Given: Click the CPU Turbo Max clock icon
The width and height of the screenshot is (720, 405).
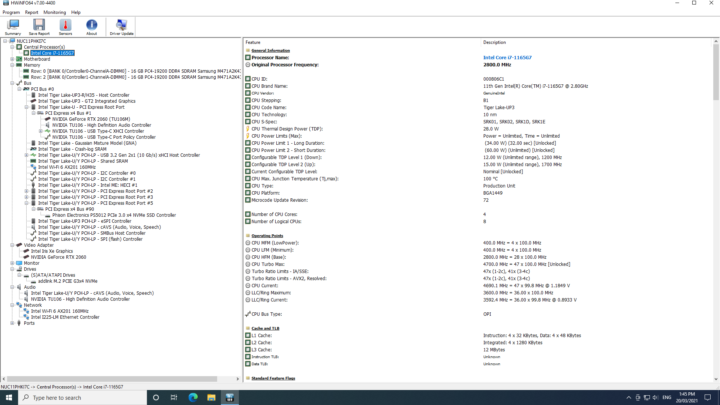Looking at the screenshot, I should click(x=248, y=264).
